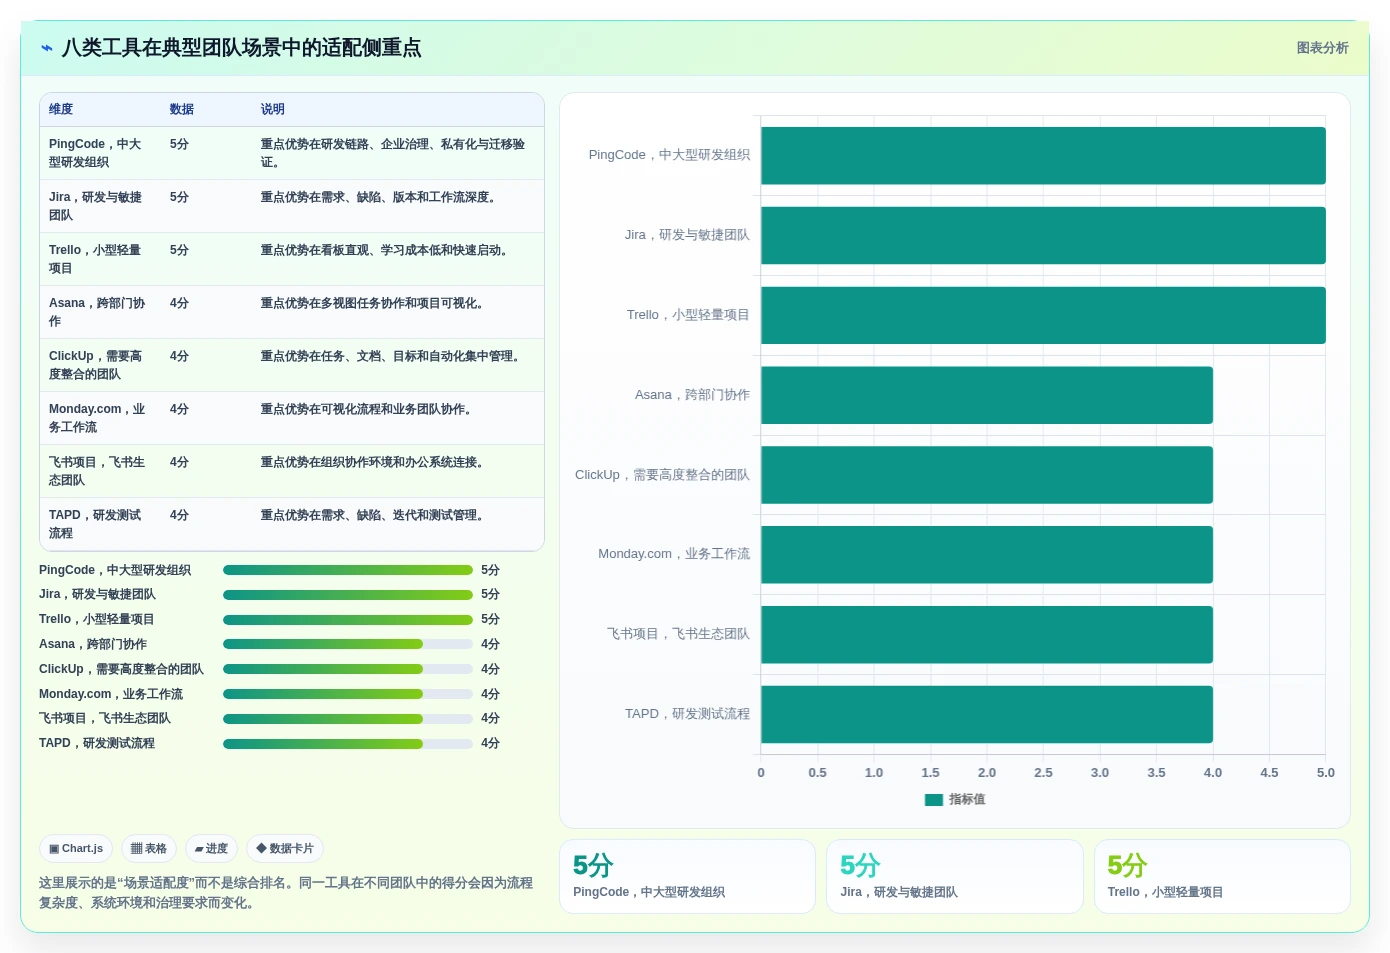Click the Monday.com bar in the chart
This screenshot has height=953, width=1390.
pos(987,554)
